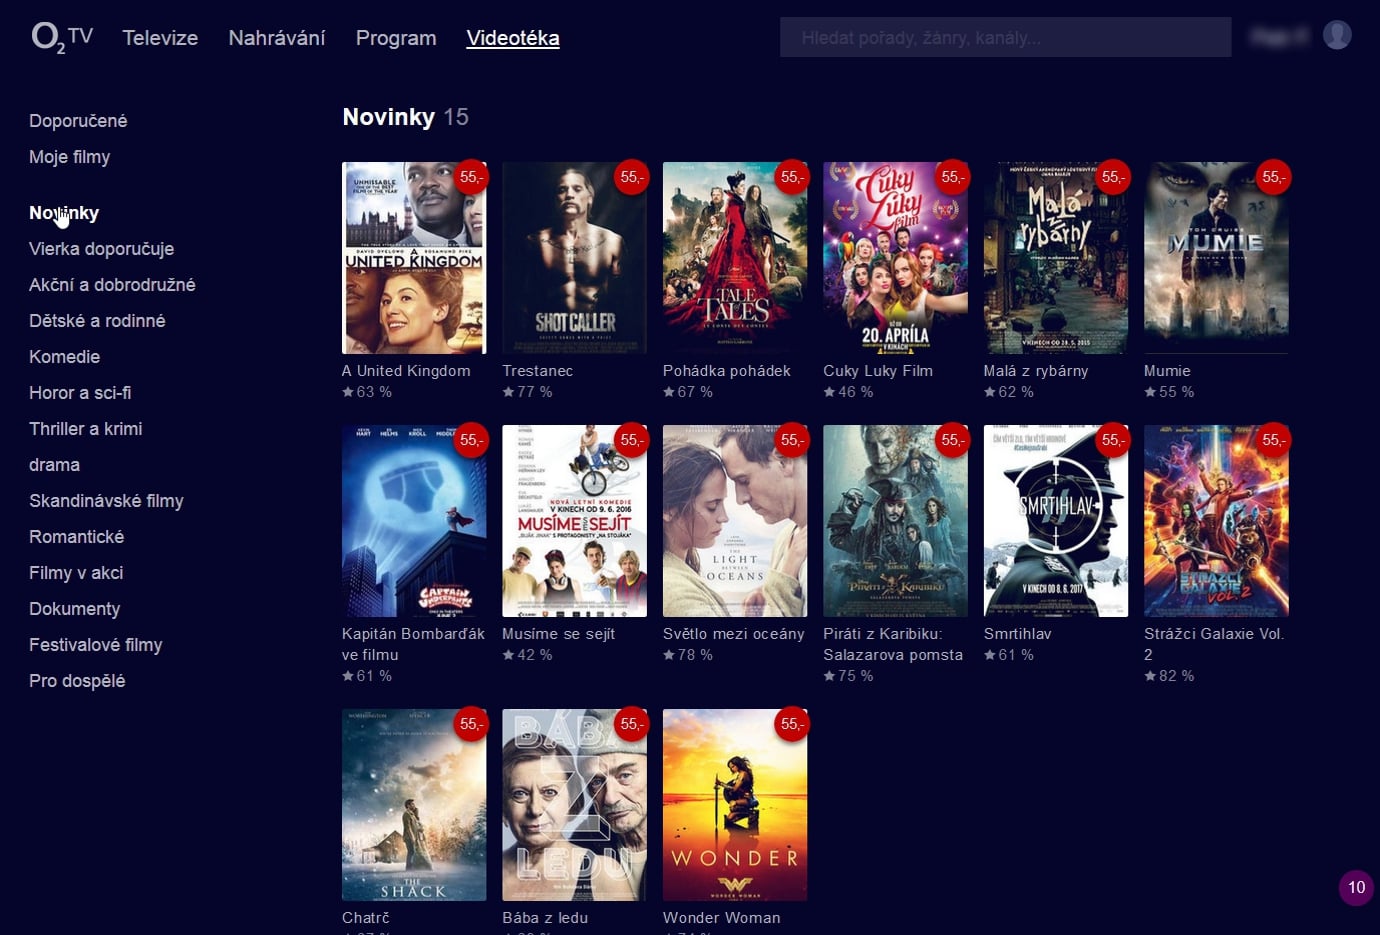Click the 55,- price badge on Wonder Woman
1380x935 pixels.
pos(792,724)
